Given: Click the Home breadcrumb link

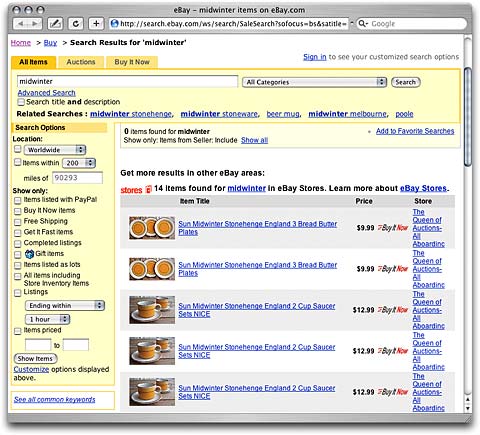Looking at the screenshot, I should tap(21, 43).
